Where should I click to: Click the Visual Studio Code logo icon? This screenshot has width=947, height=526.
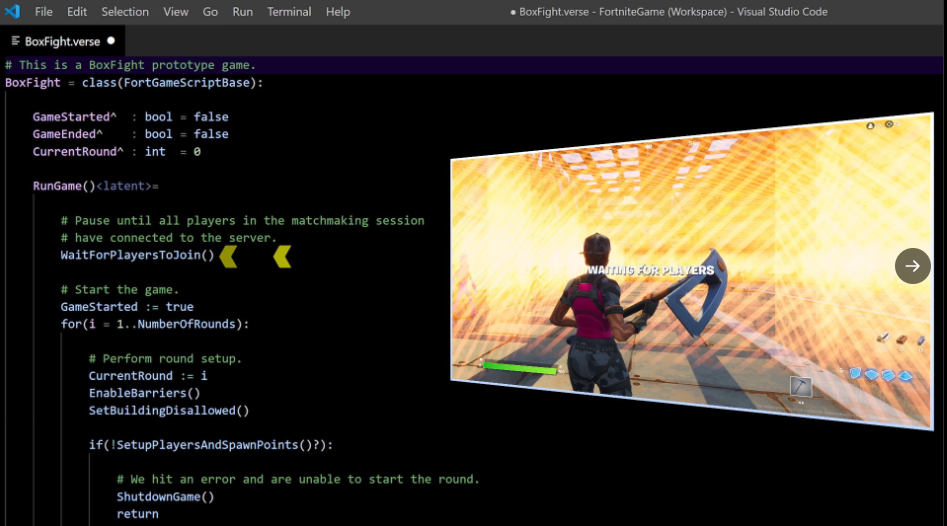(x=13, y=12)
